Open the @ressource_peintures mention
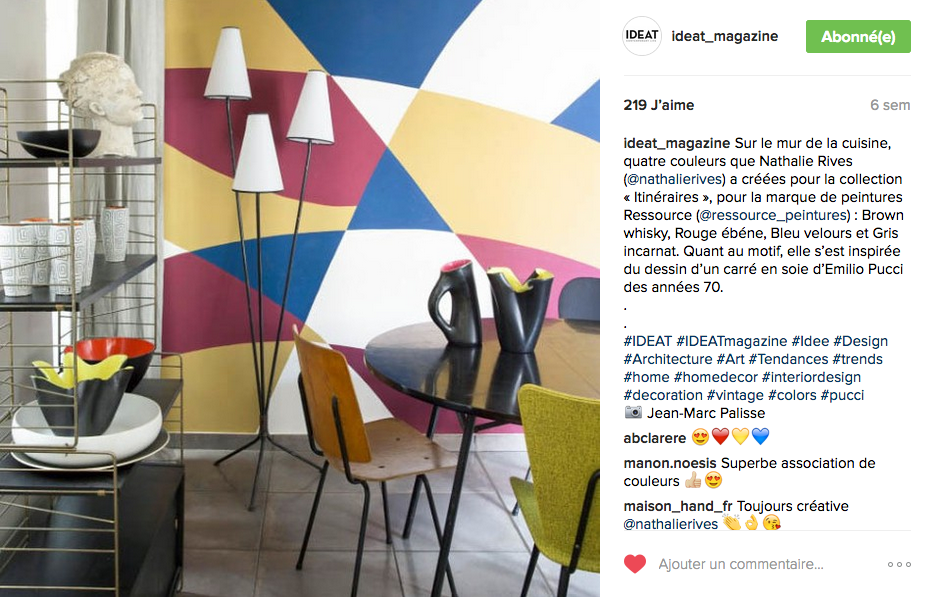Image resolution: width=935 pixels, height=597 pixels. point(773,215)
